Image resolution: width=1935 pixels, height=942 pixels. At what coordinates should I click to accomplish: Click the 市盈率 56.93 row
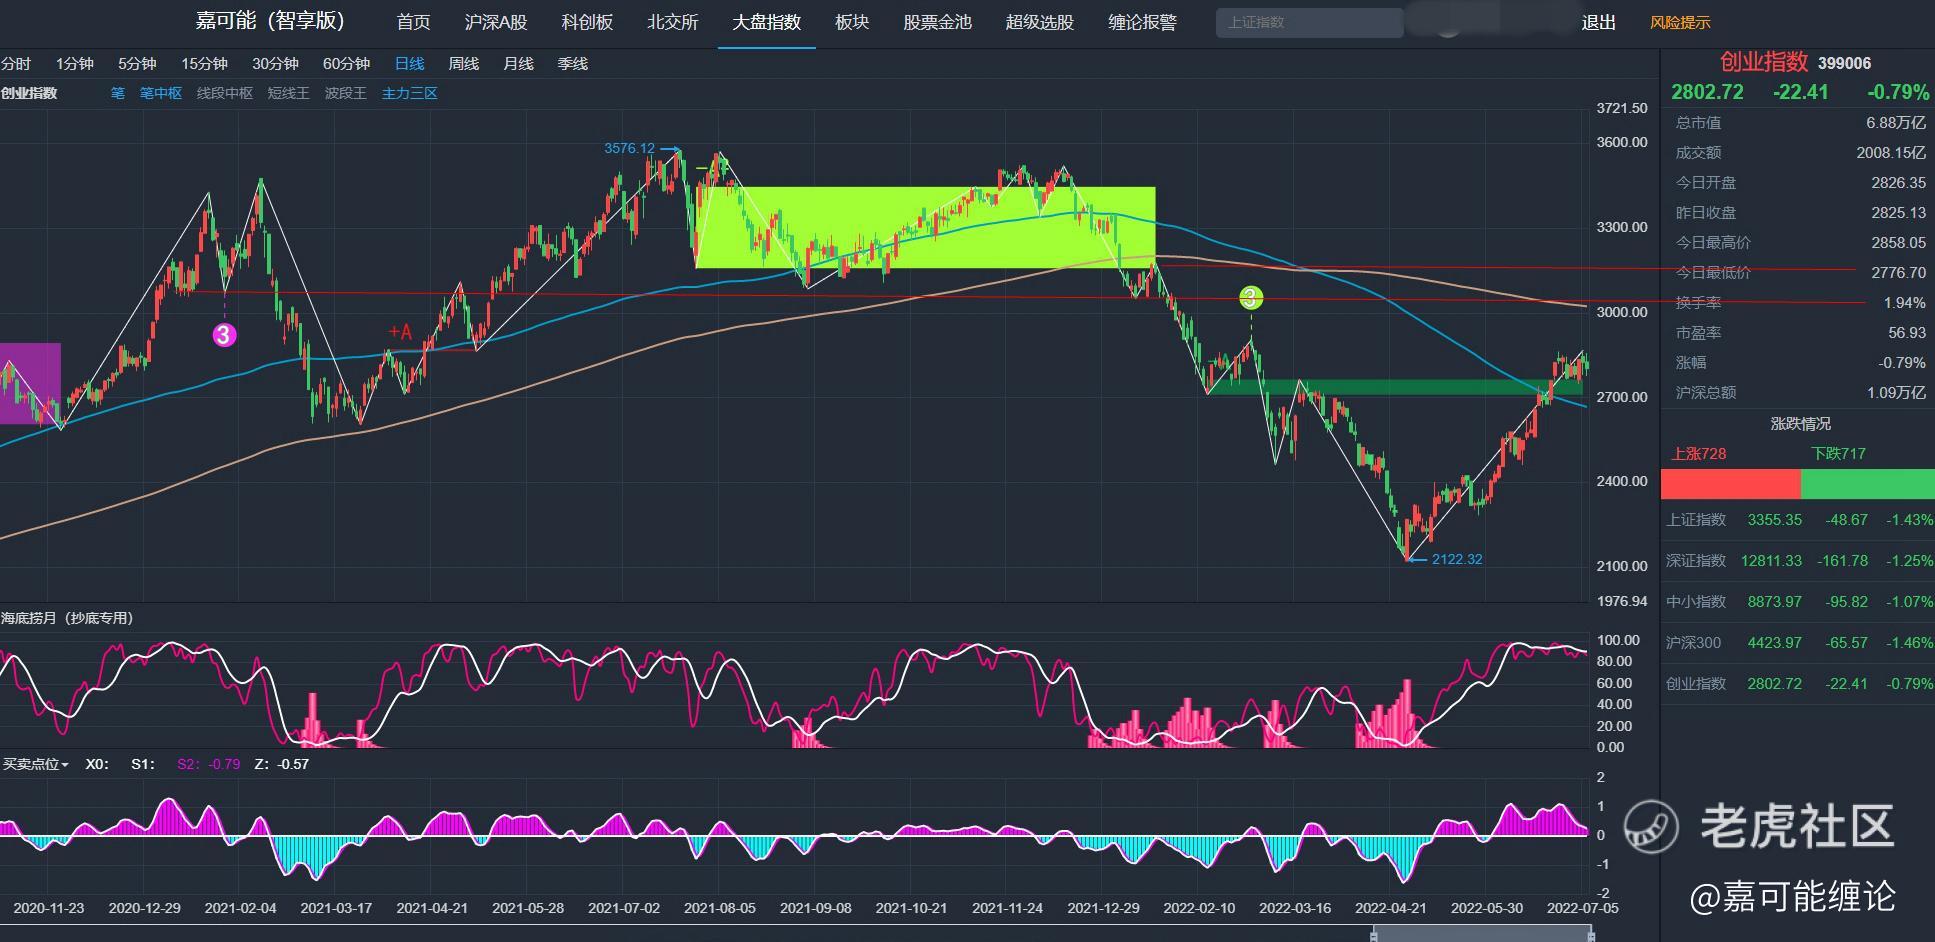1798,333
